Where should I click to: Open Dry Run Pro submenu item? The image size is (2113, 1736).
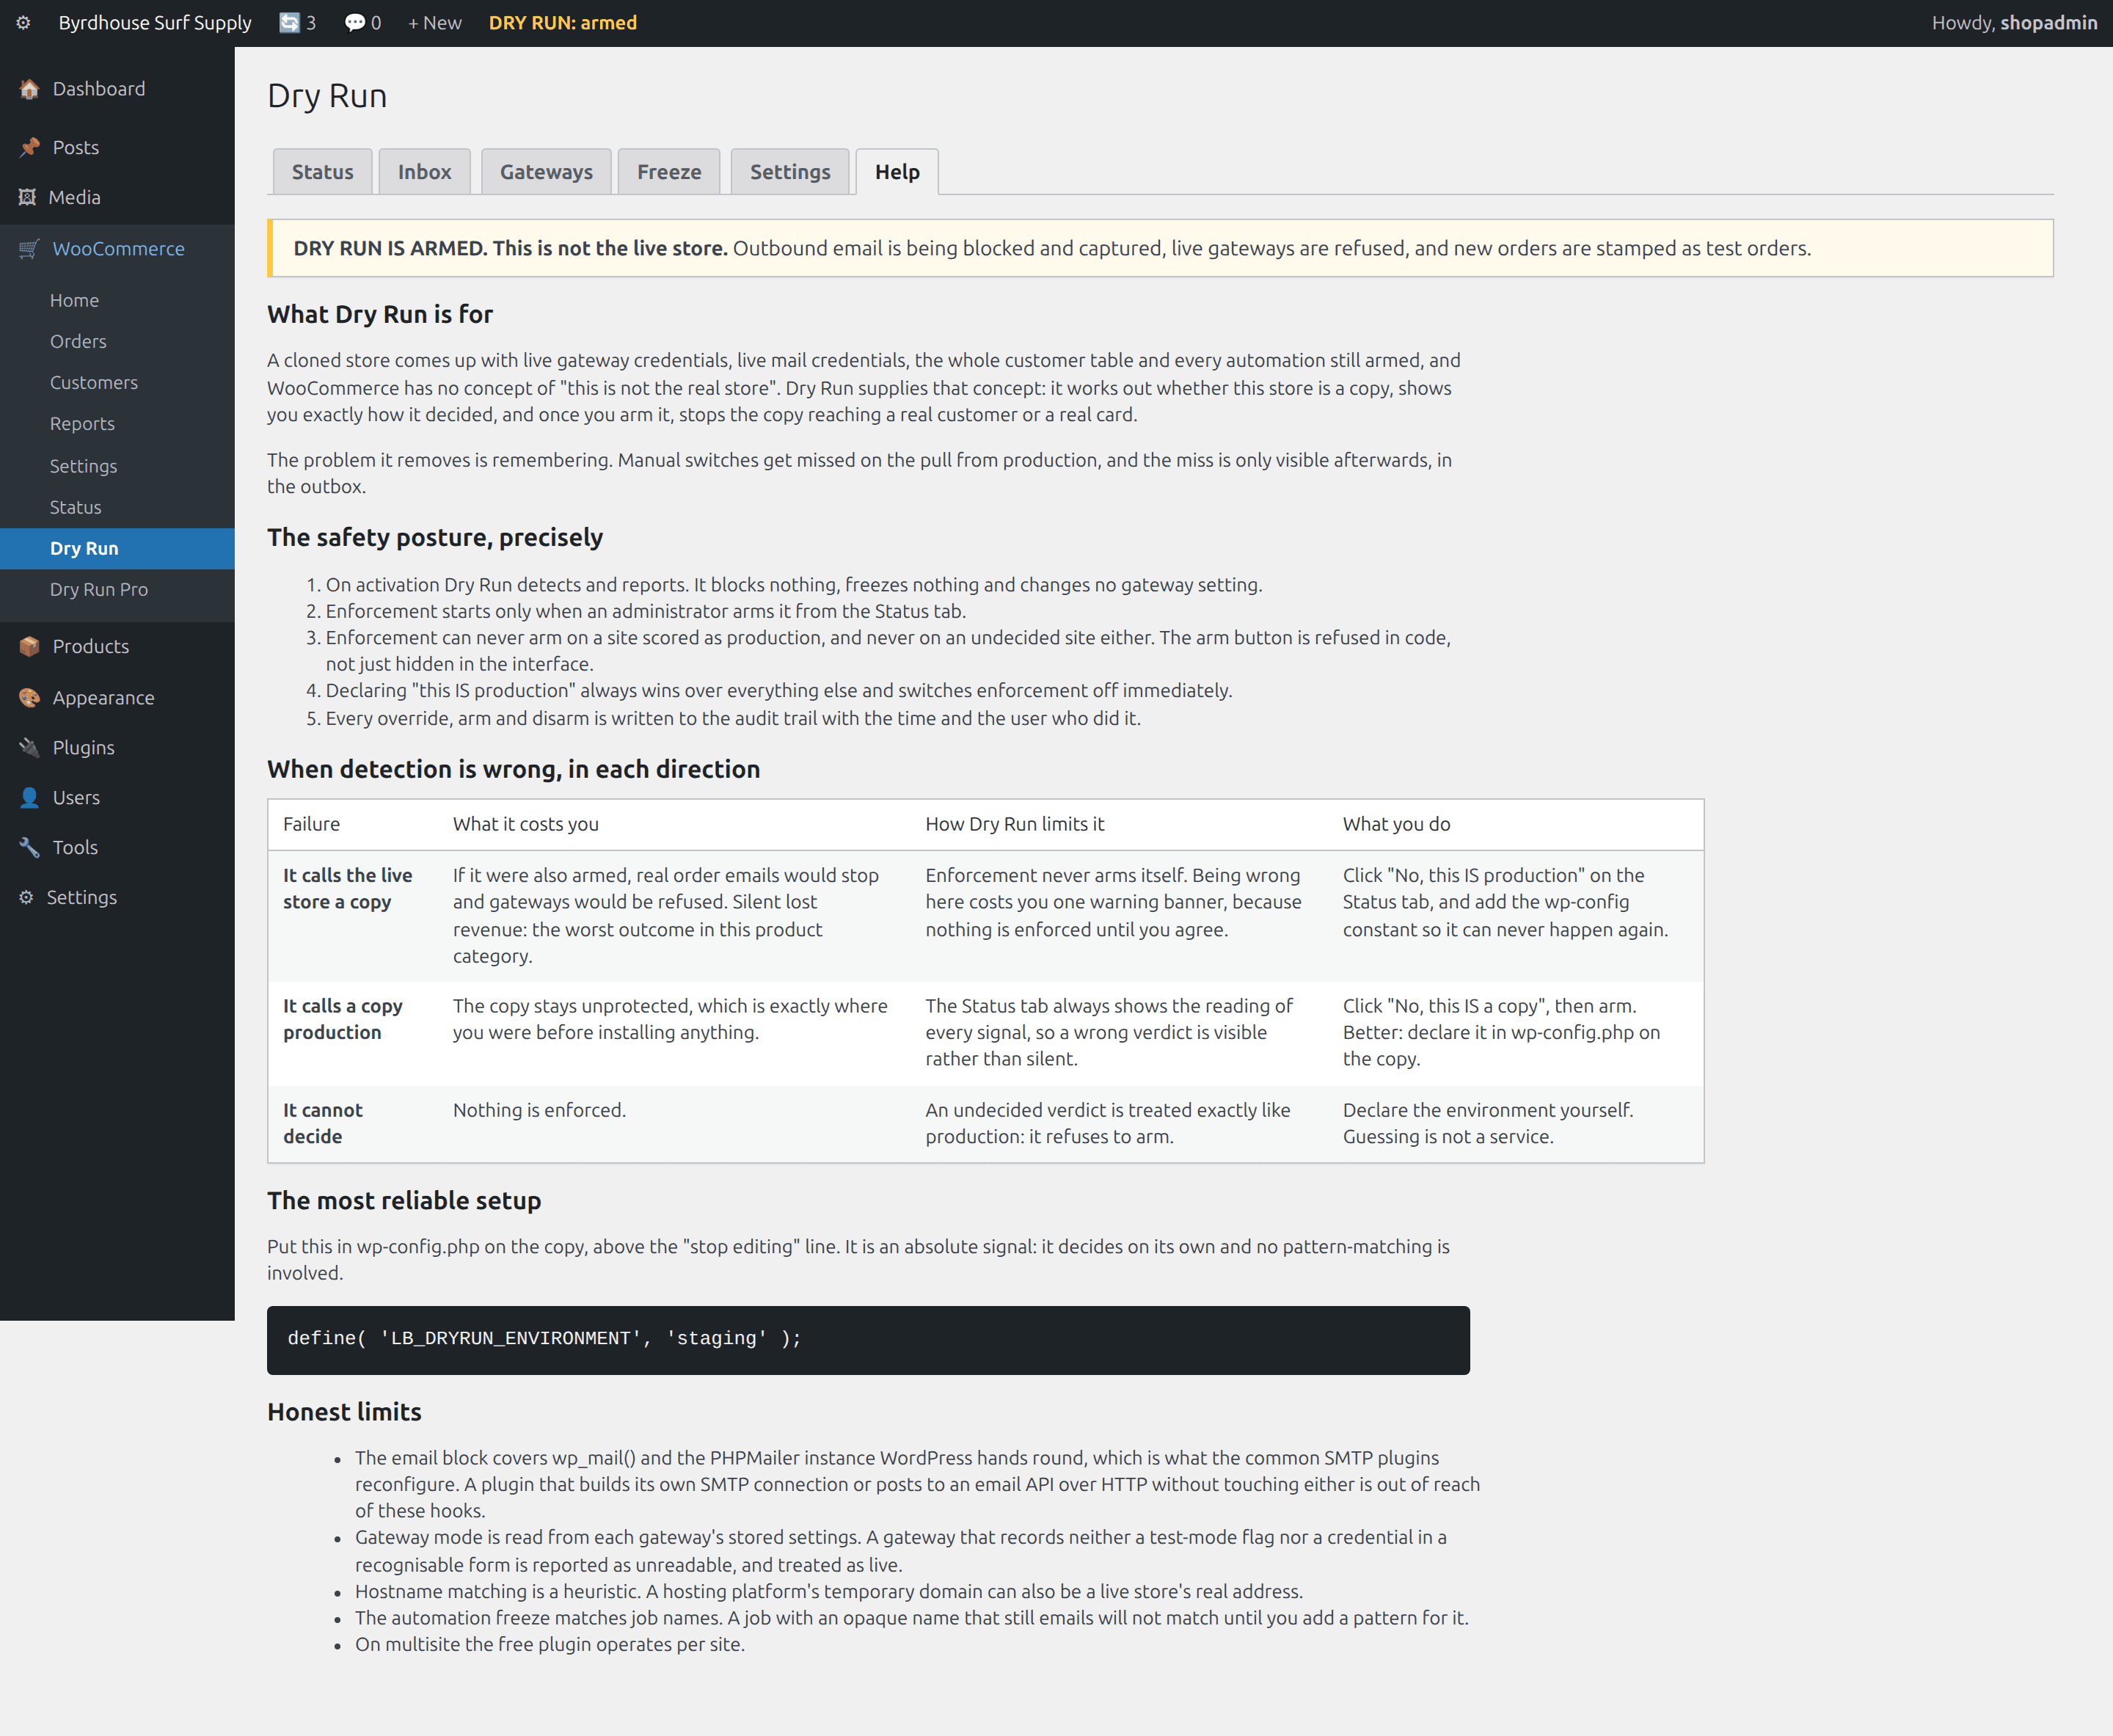coord(117,590)
